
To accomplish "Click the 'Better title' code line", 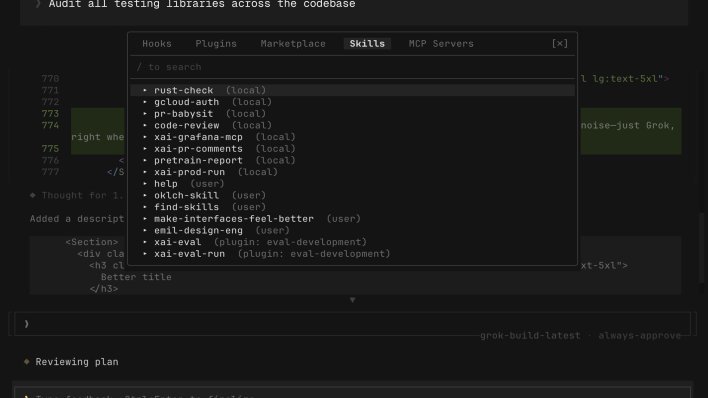I will click(136, 277).
